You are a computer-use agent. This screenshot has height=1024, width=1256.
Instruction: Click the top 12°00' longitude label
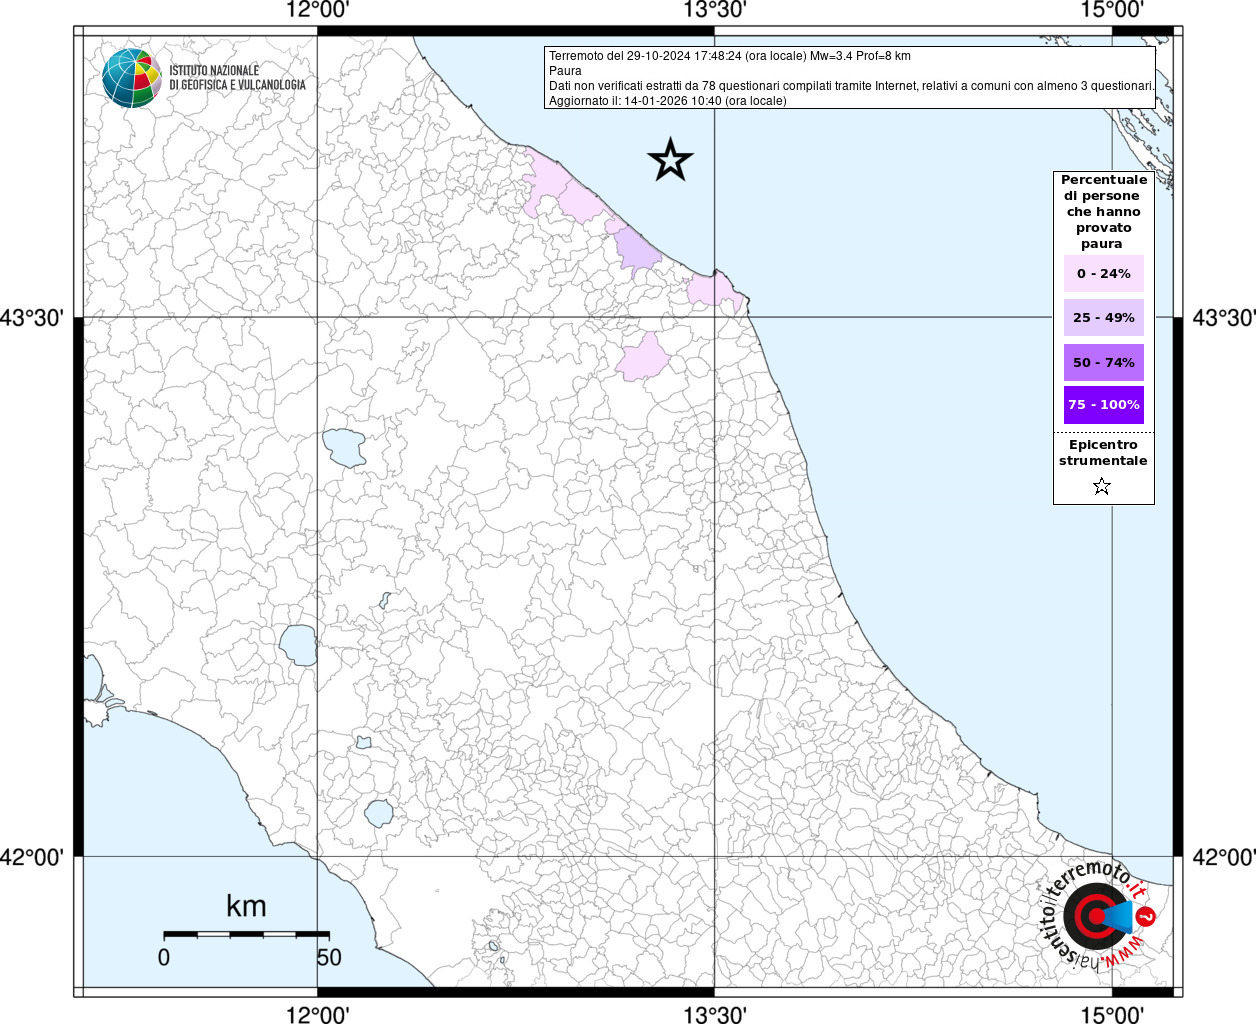[x=318, y=10]
